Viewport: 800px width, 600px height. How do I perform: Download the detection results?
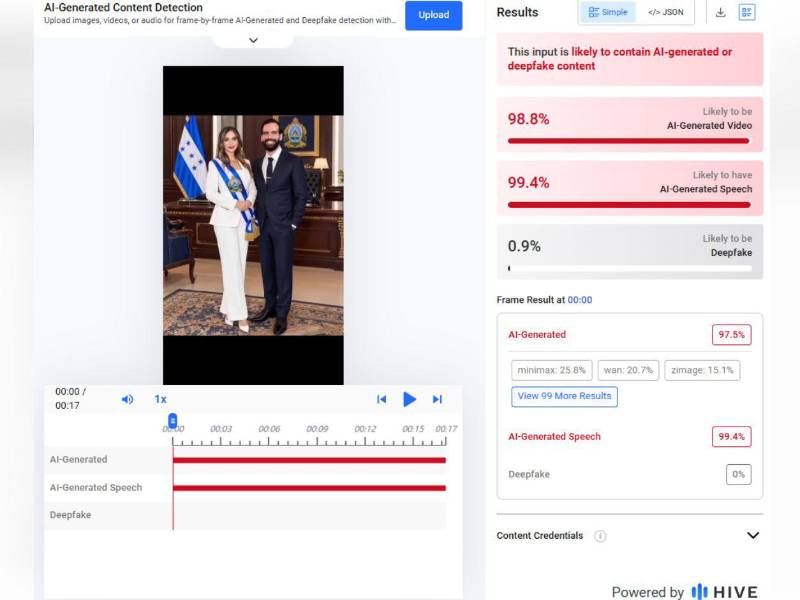(720, 12)
